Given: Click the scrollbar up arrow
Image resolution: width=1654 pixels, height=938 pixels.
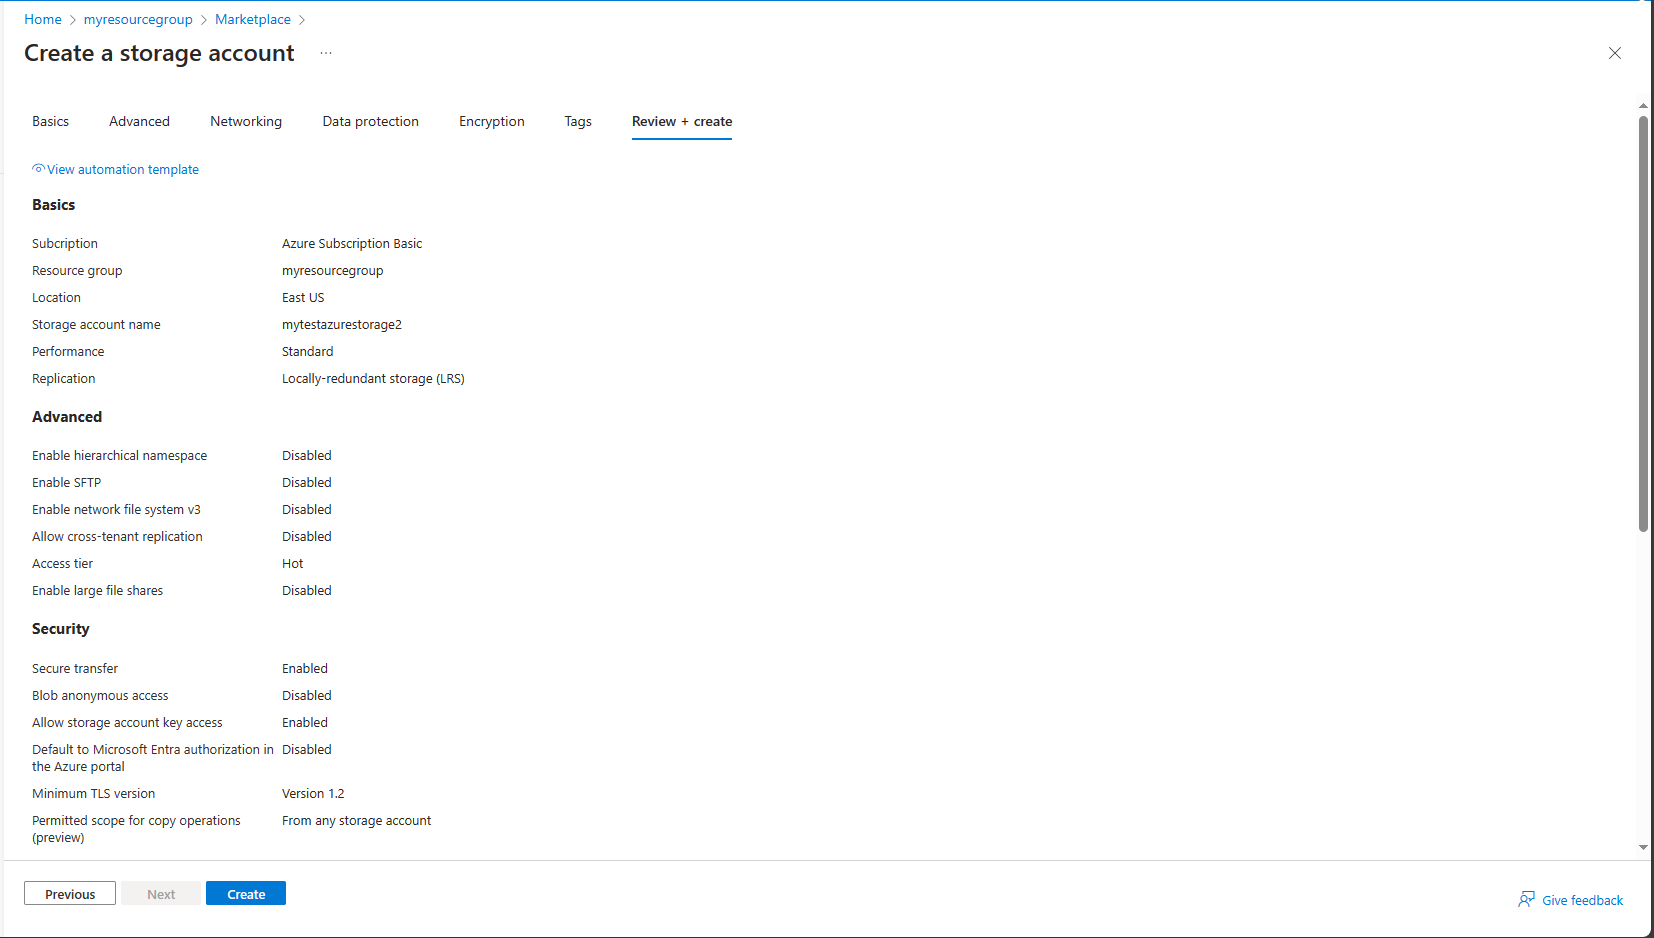Looking at the screenshot, I should click(1643, 104).
